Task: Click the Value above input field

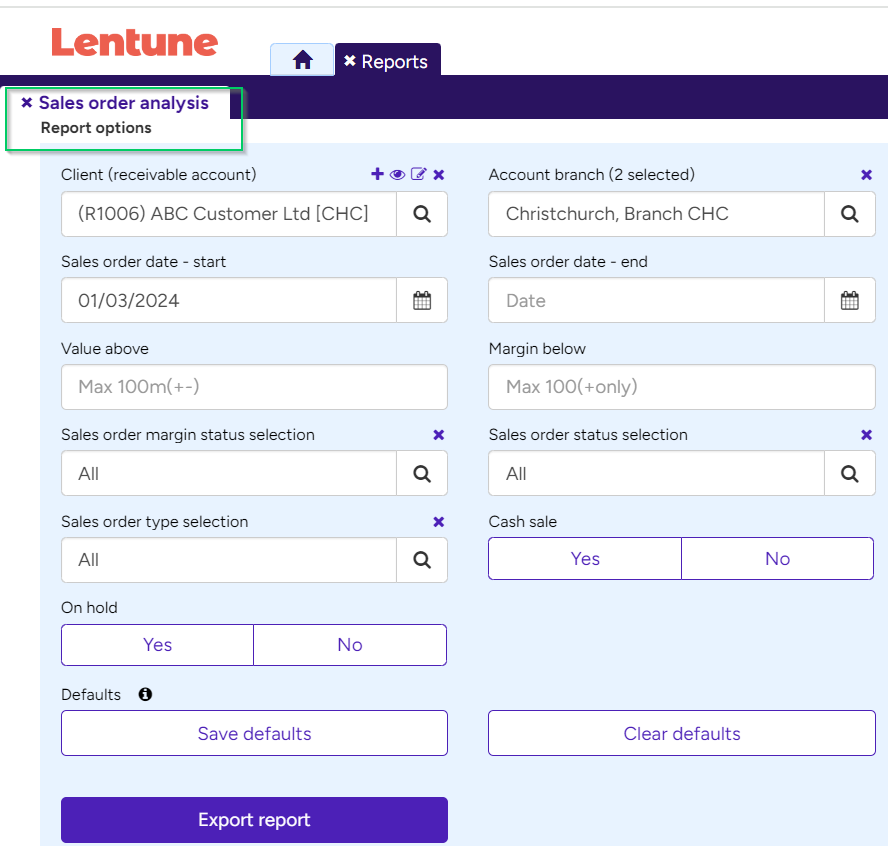Action: coord(254,387)
